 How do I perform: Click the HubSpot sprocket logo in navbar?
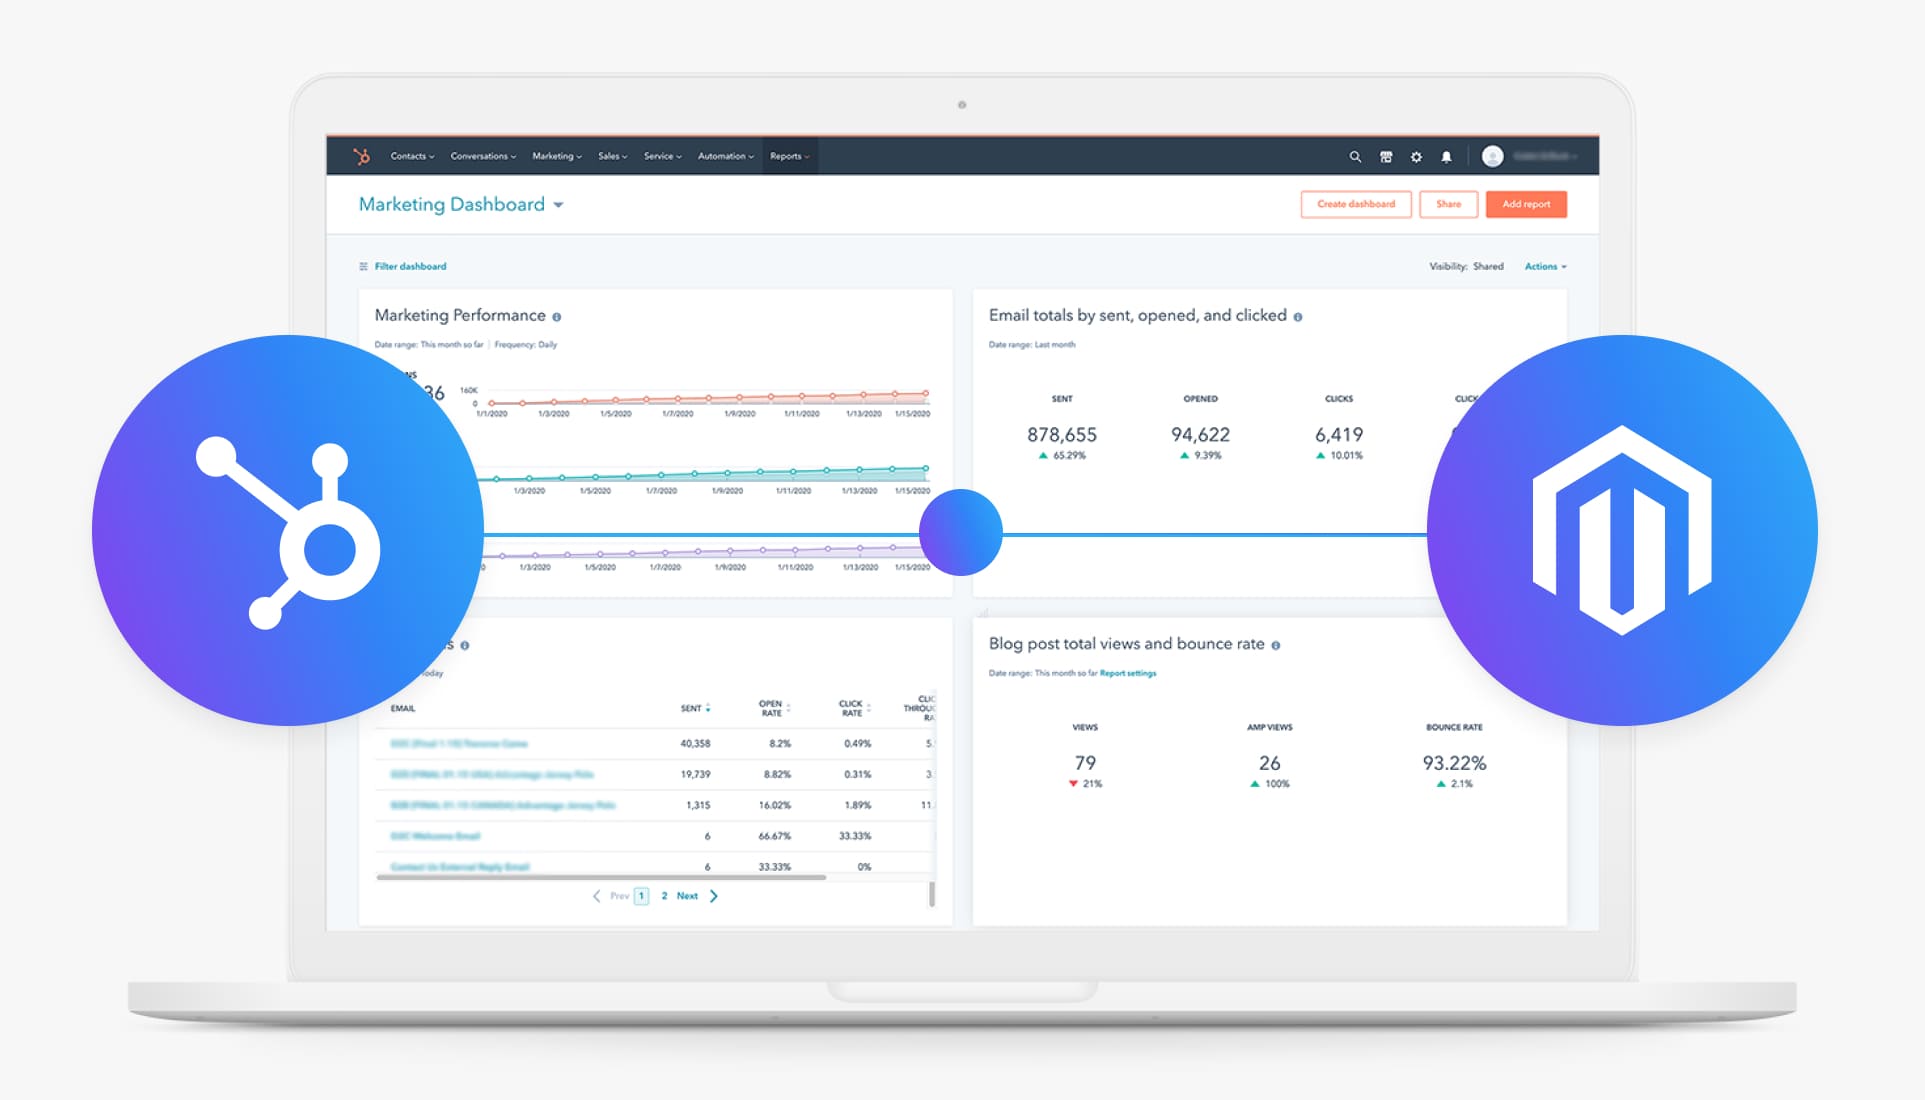coord(362,156)
